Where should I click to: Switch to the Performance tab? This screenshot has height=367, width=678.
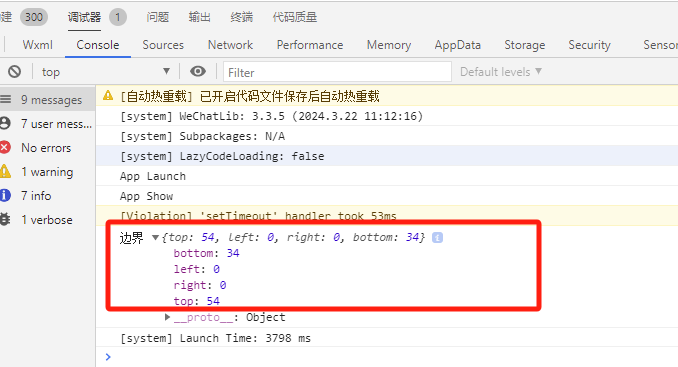click(x=310, y=45)
